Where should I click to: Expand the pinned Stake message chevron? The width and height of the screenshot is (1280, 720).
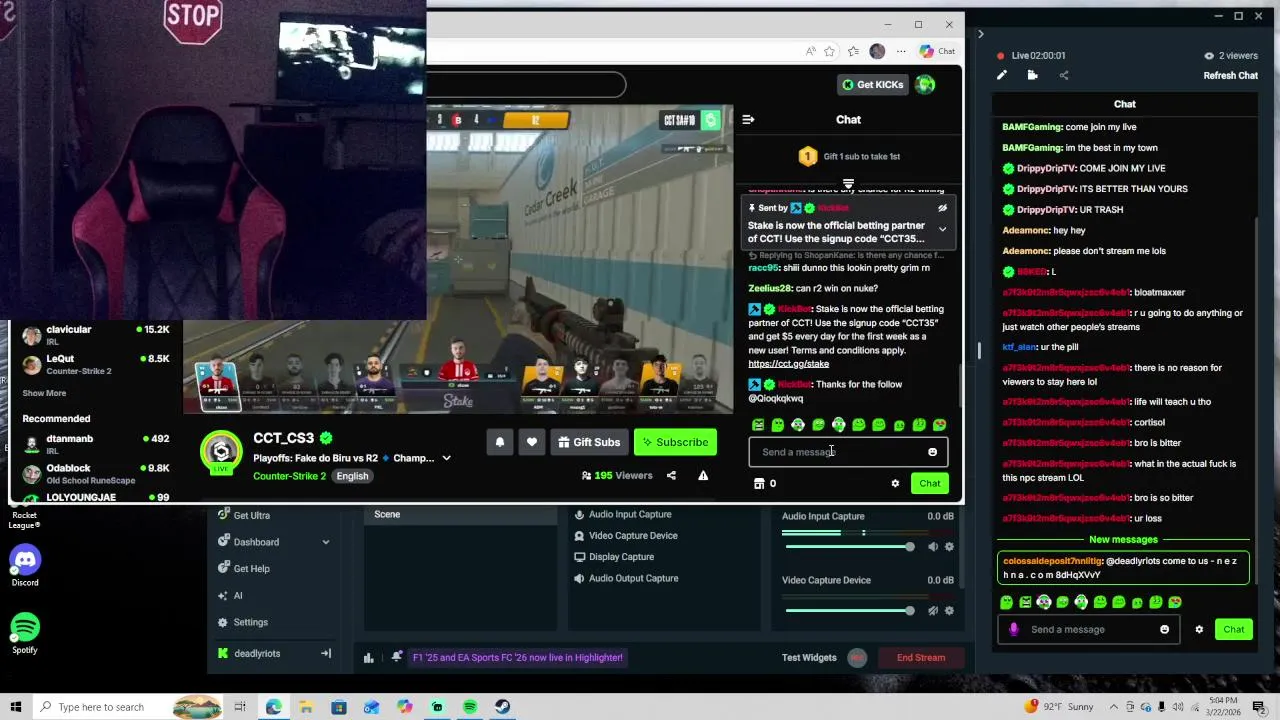click(x=942, y=229)
